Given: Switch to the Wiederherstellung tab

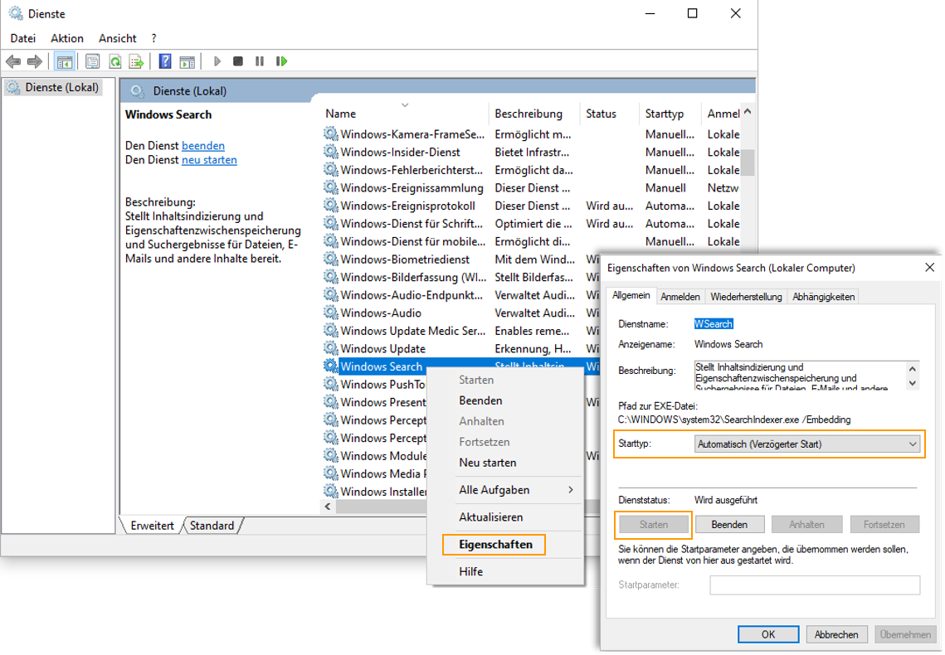Looking at the screenshot, I should [746, 296].
